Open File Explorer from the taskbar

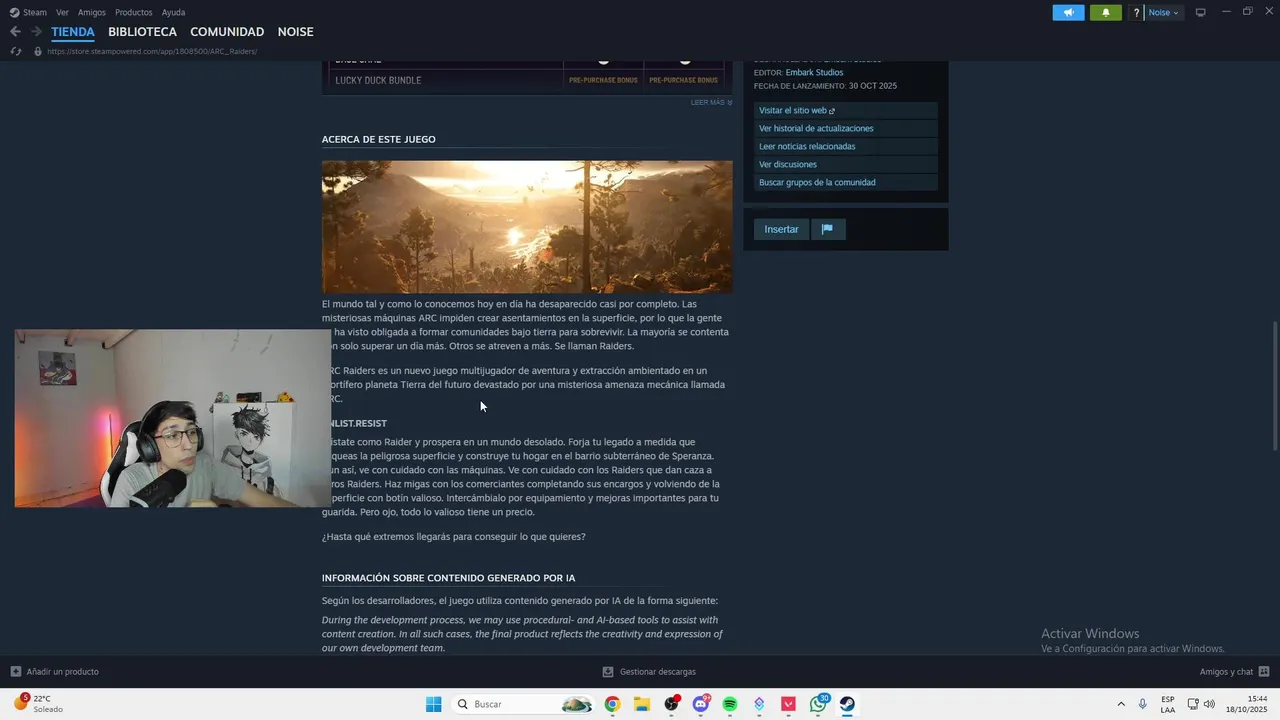coord(642,704)
